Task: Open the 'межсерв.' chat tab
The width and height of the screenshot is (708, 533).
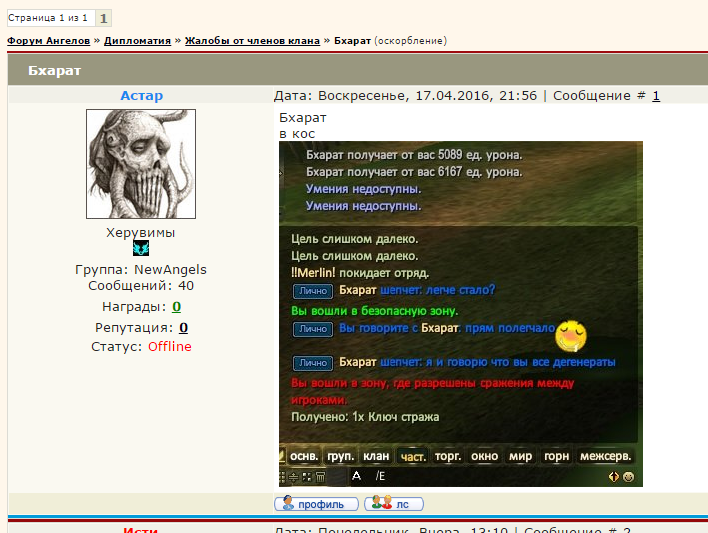Action: 606,456
